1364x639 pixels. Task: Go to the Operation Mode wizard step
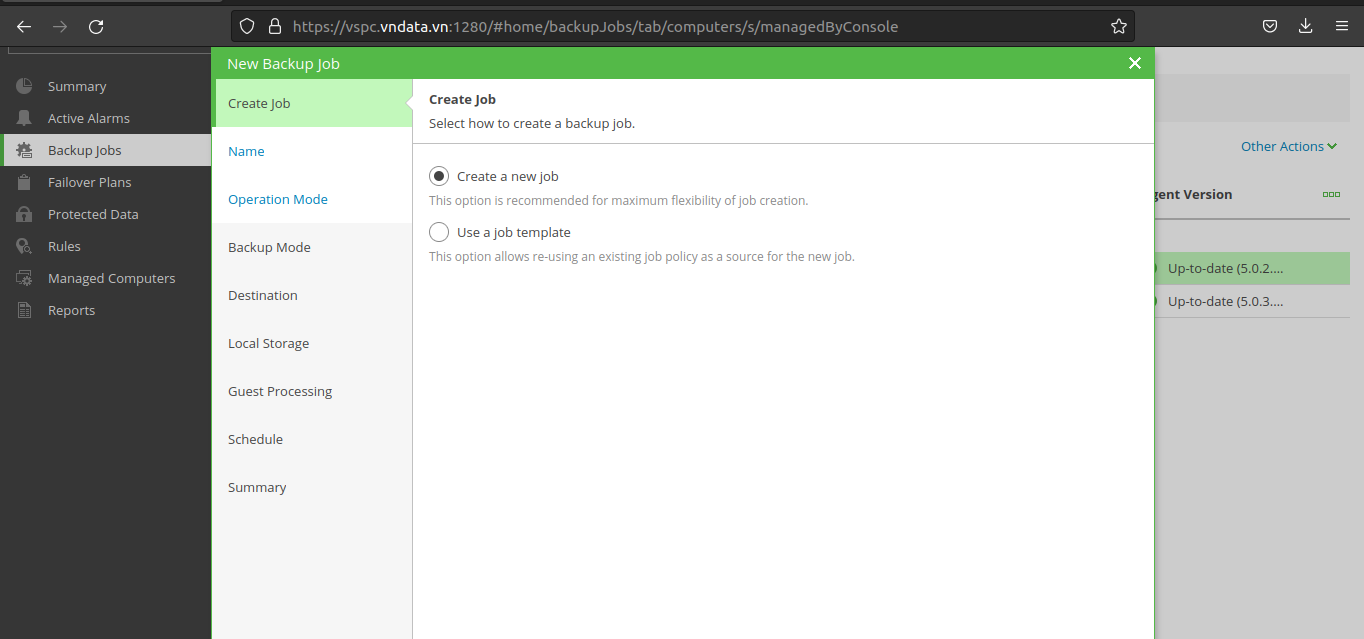click(x=278, y=200)
